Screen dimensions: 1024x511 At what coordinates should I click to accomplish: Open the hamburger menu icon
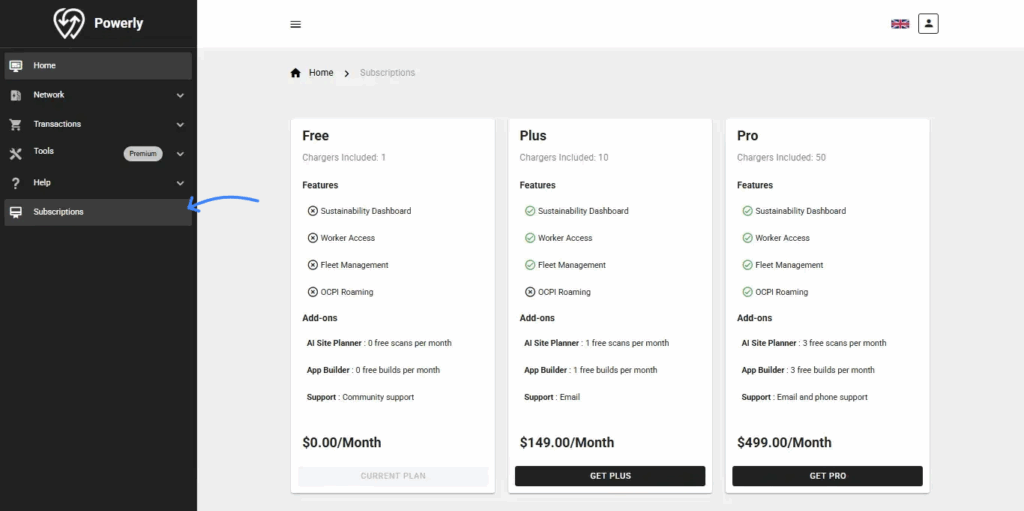pos(295,24)
